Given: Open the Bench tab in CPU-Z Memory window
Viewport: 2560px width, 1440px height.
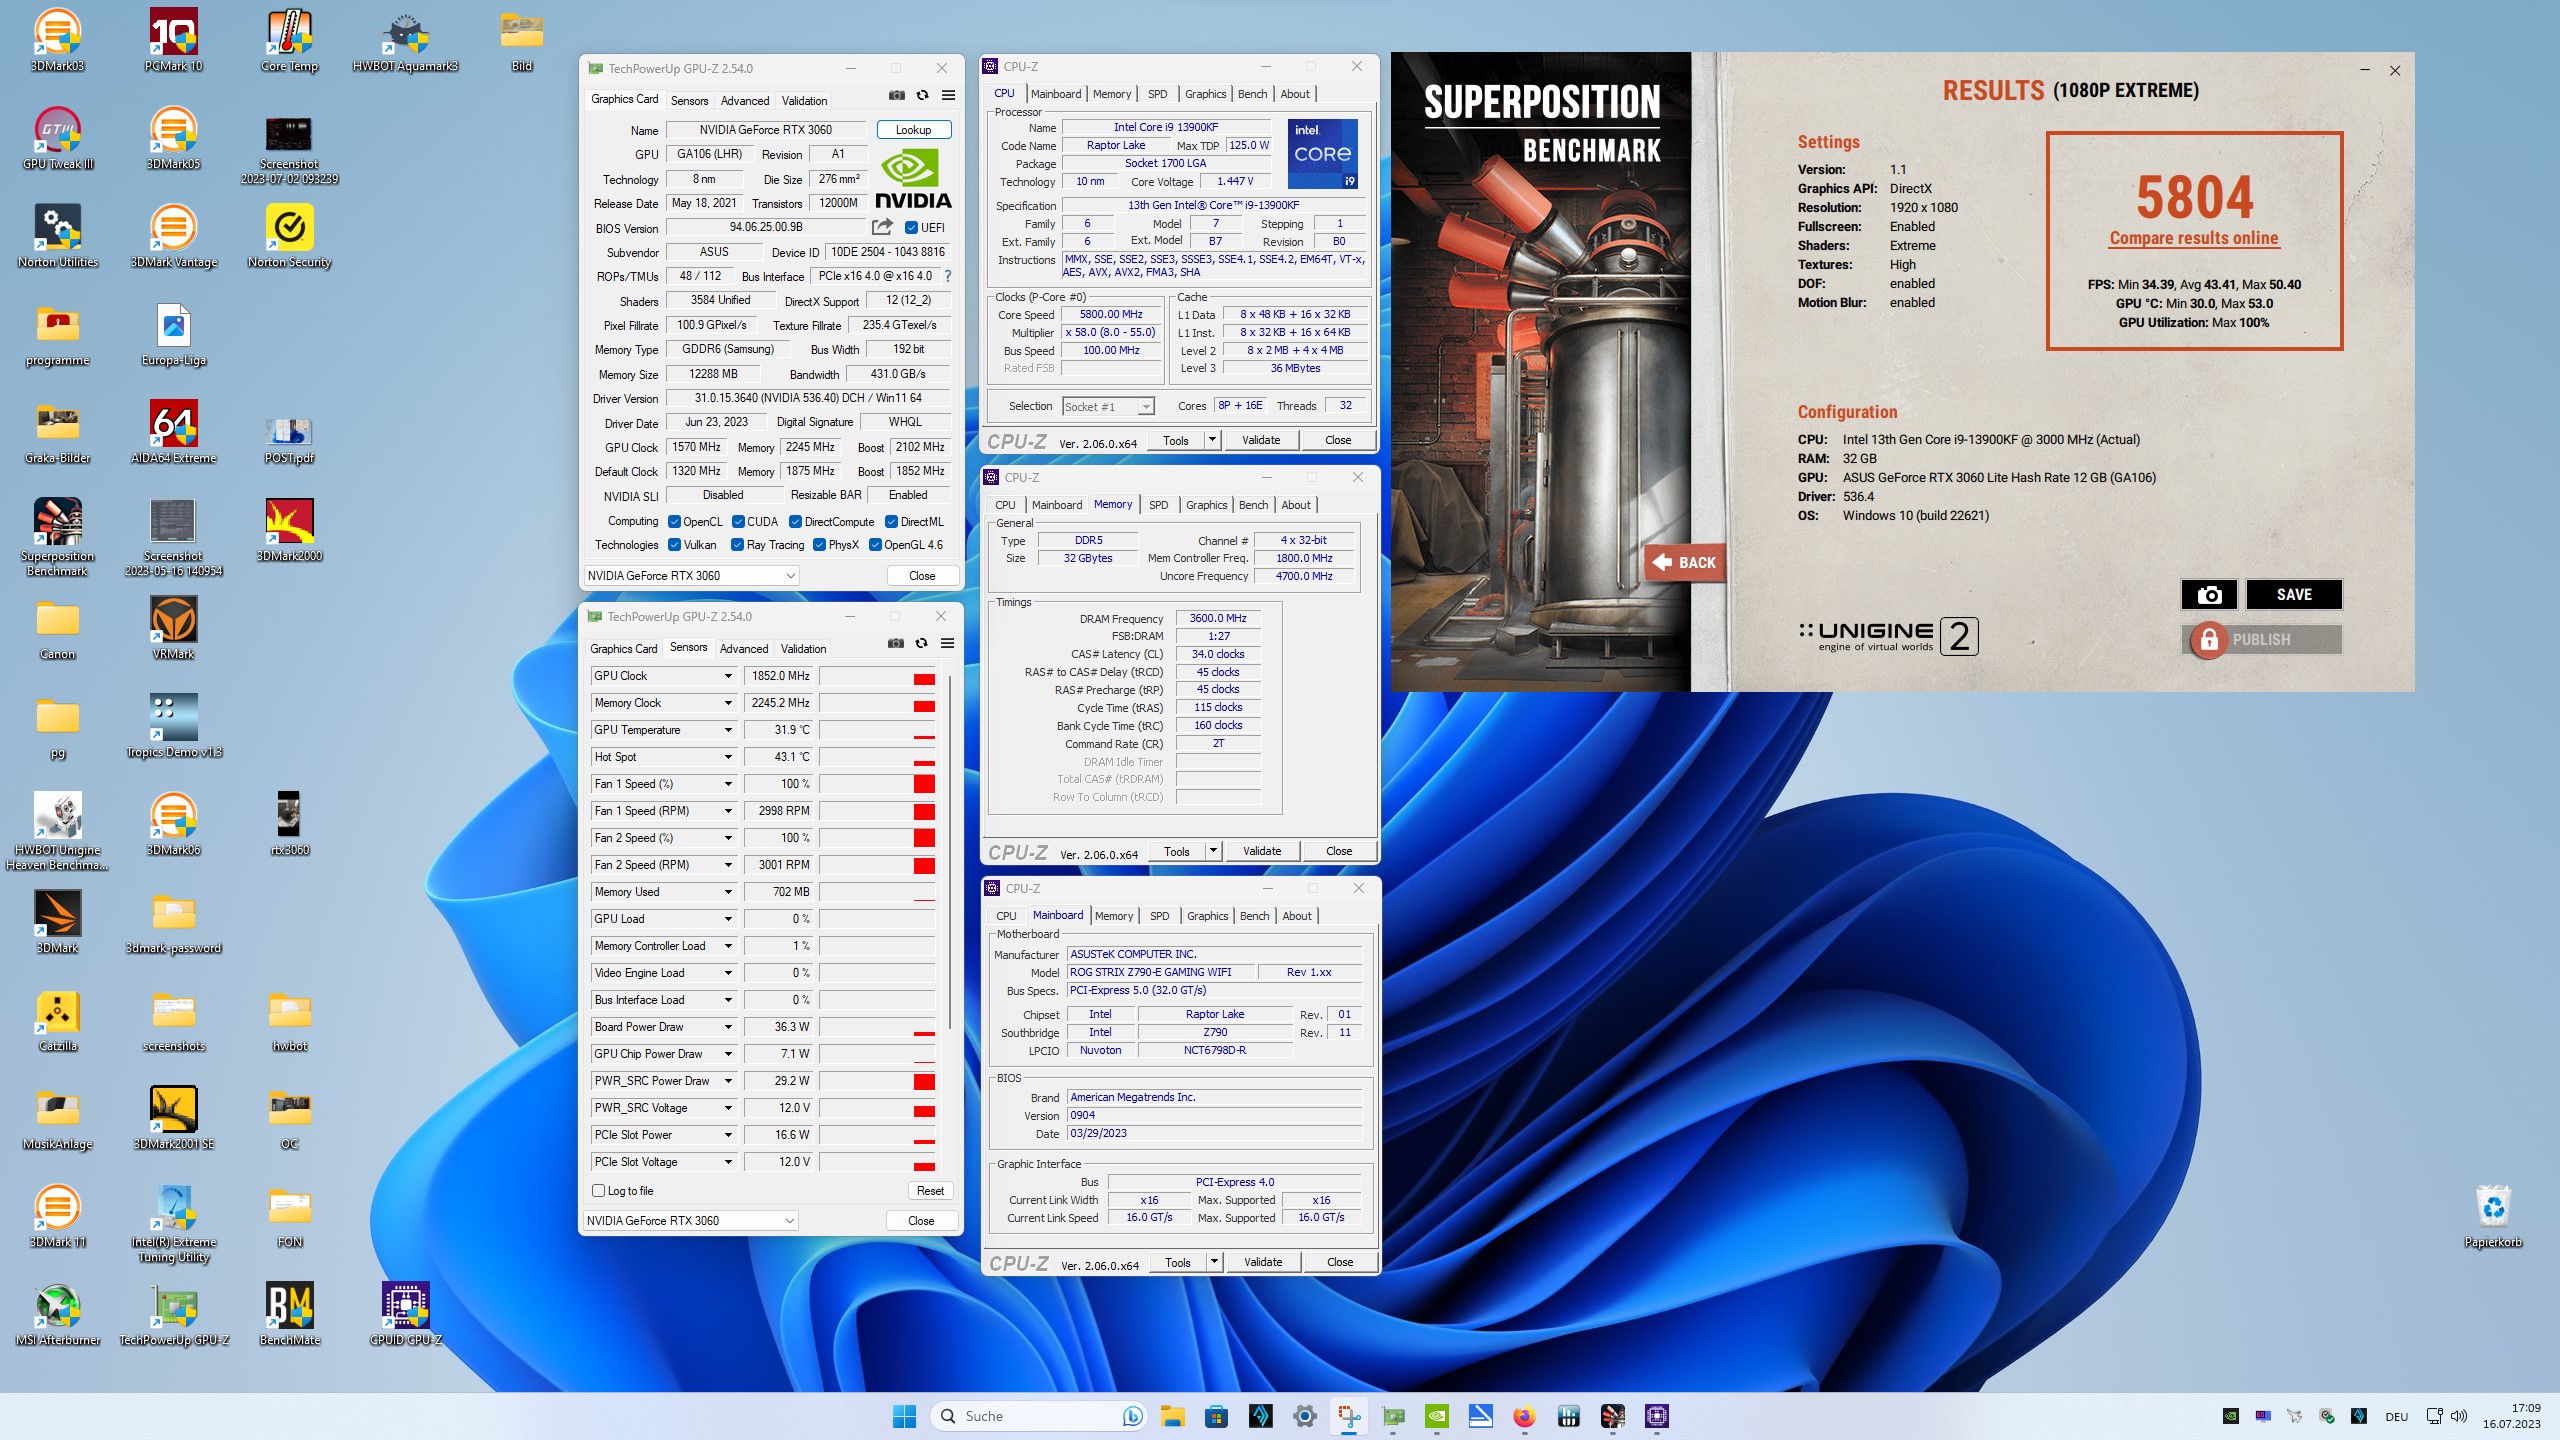Looking at the screenshot, I should pos(1253,505).
